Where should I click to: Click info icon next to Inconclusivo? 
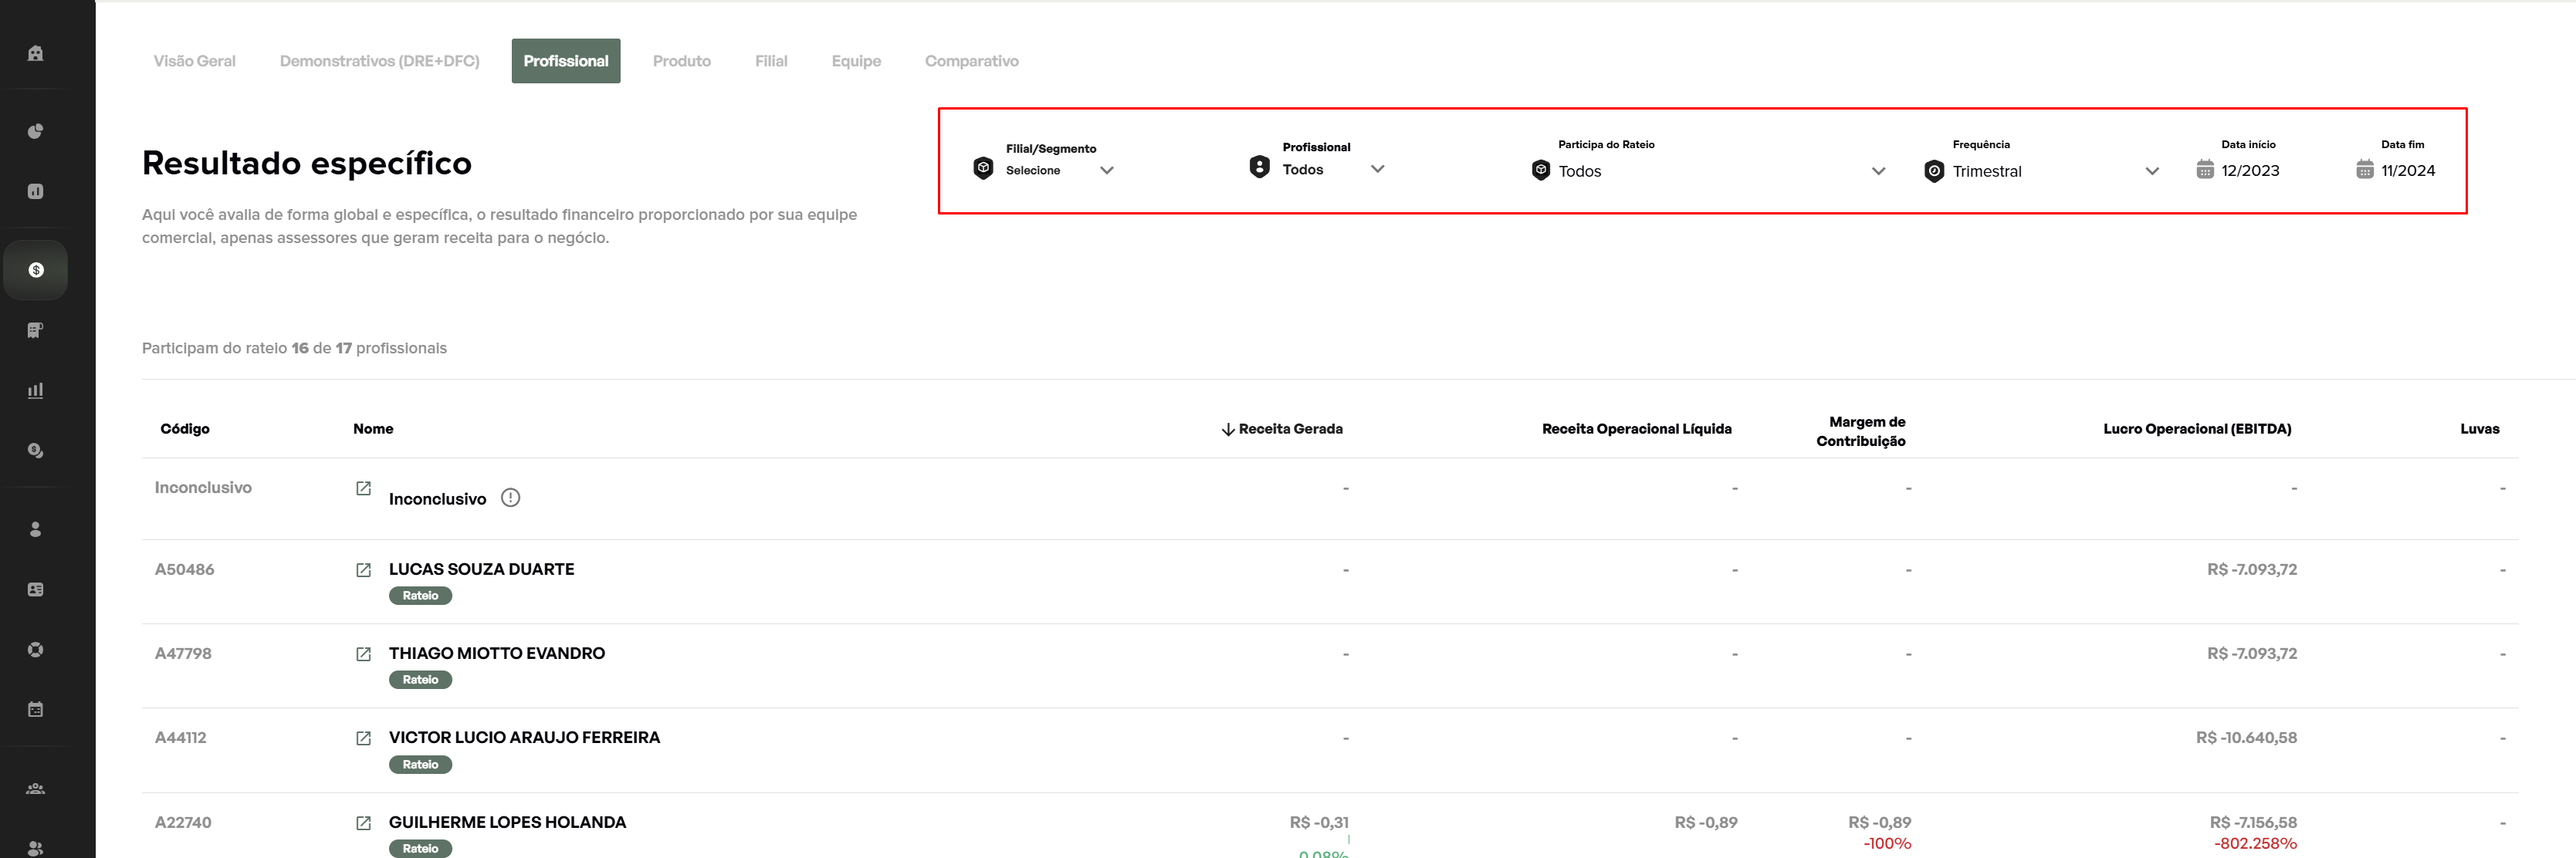[x=510, y=497]
